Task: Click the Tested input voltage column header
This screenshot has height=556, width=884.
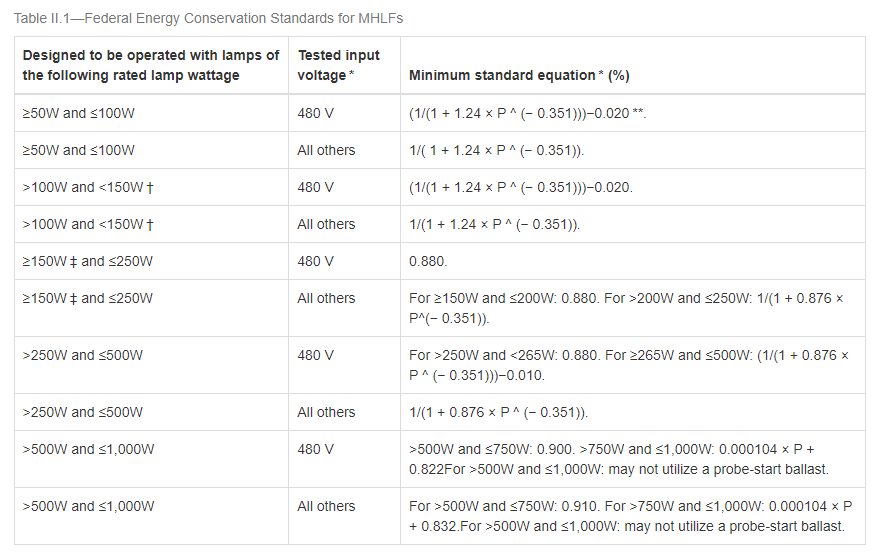Action: (338, 65)
